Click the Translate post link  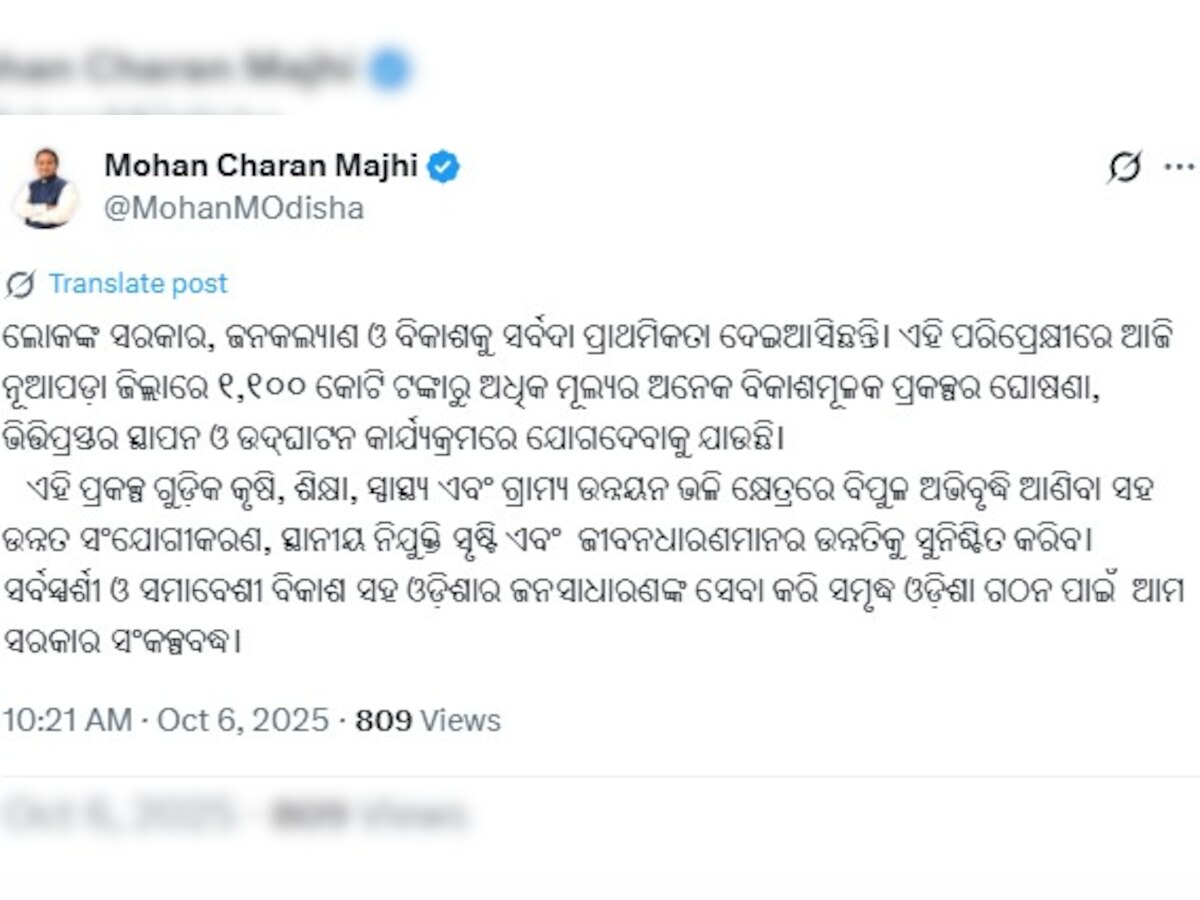pyautogui.click(x=138, y=284)
